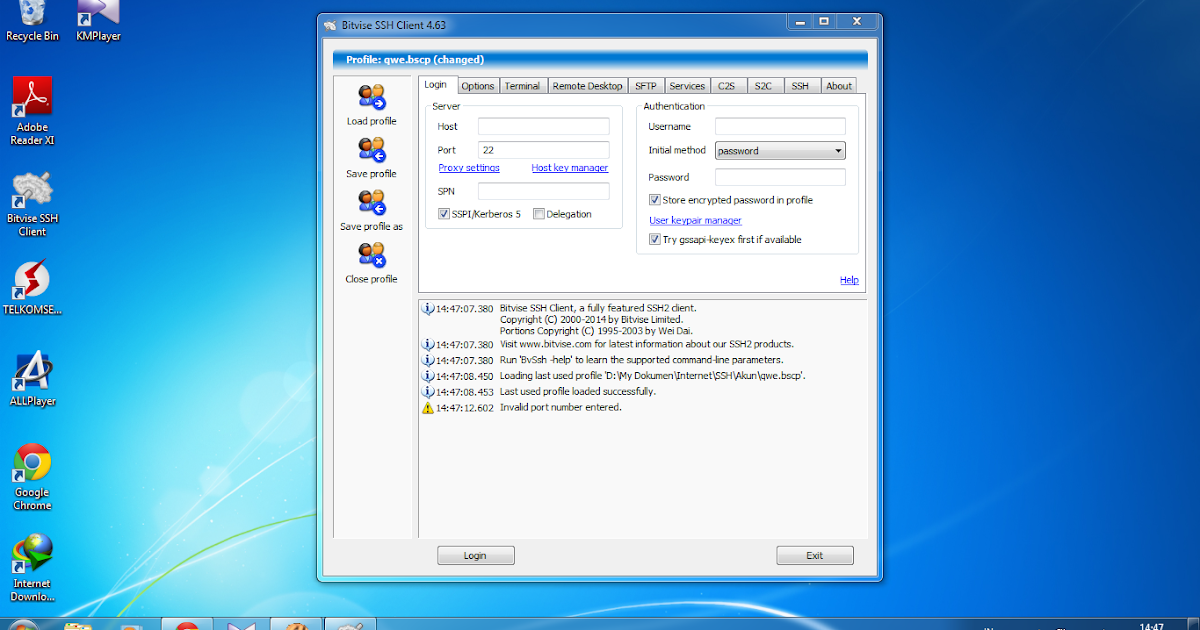This screenshot has width=1200, height=630.
Task: Close the Bitvise SSH Client window
Action: pos(857,20)
